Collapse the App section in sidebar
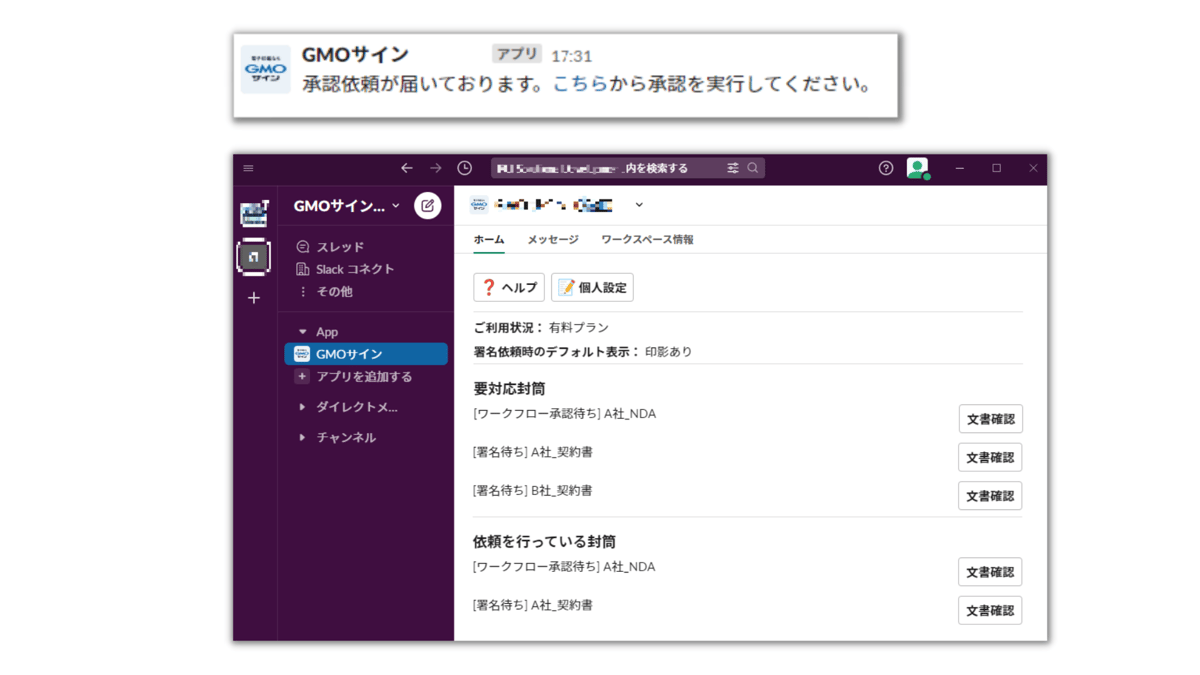The height and width of the screenshot is (675, 1200). 303,331
